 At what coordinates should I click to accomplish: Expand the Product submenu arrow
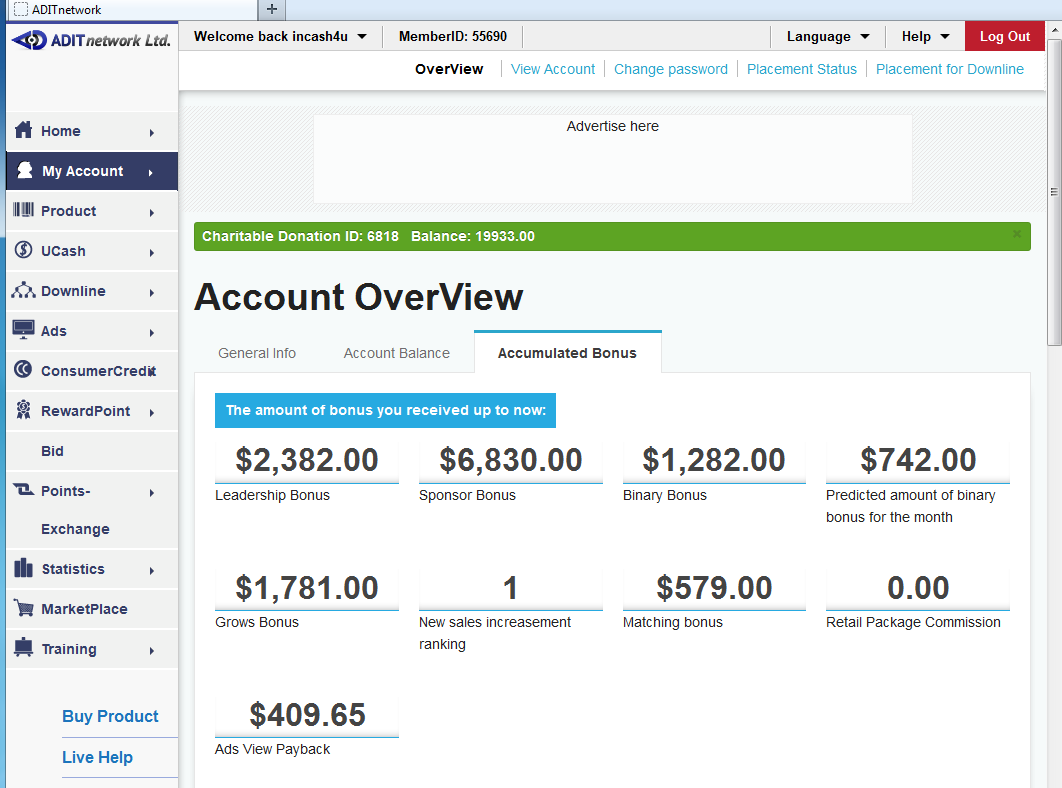coord(152,213)
